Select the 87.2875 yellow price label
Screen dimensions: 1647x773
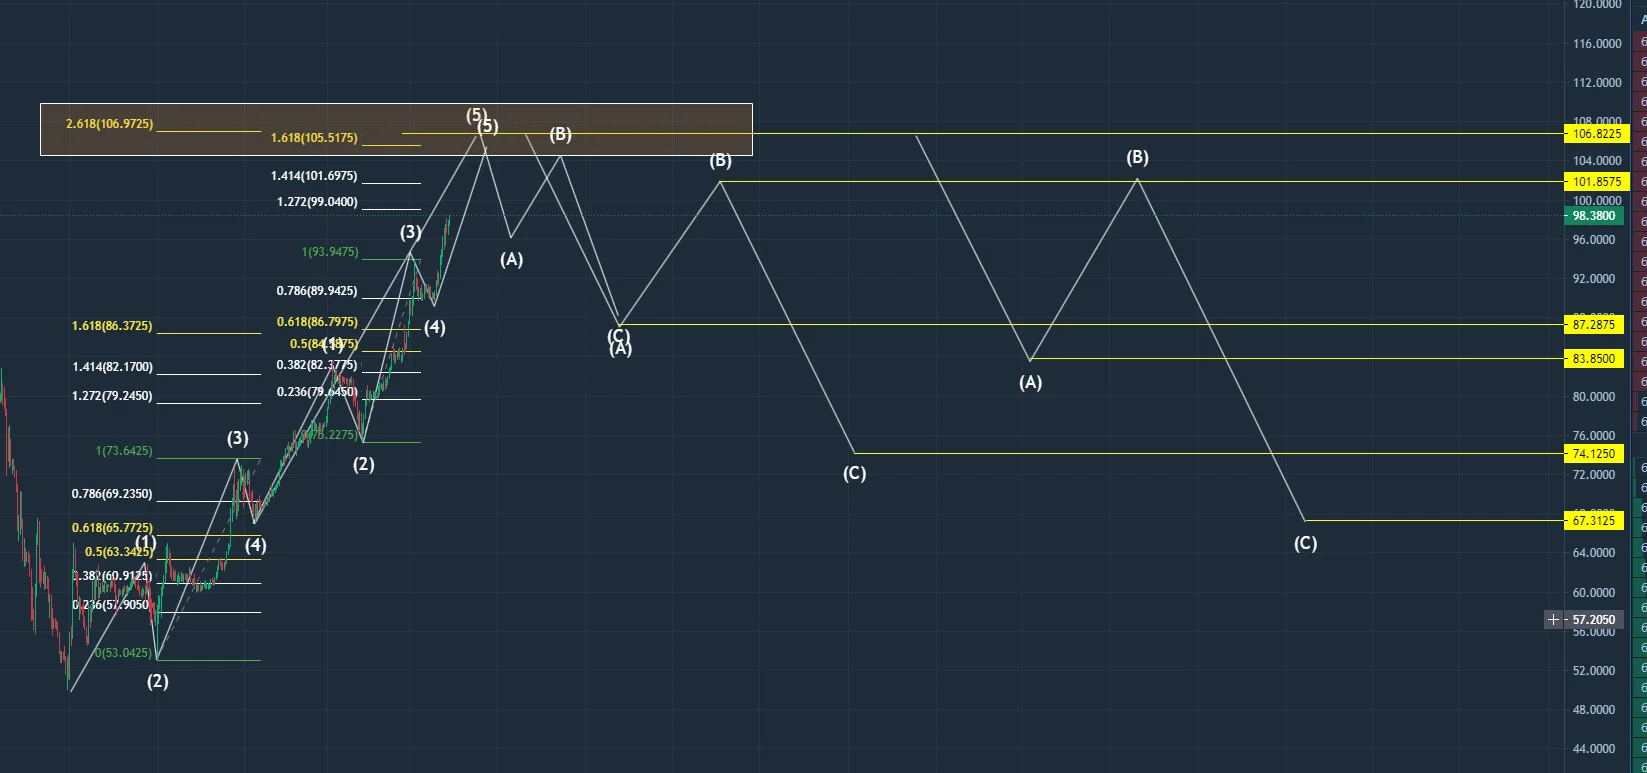point(1595,325)
